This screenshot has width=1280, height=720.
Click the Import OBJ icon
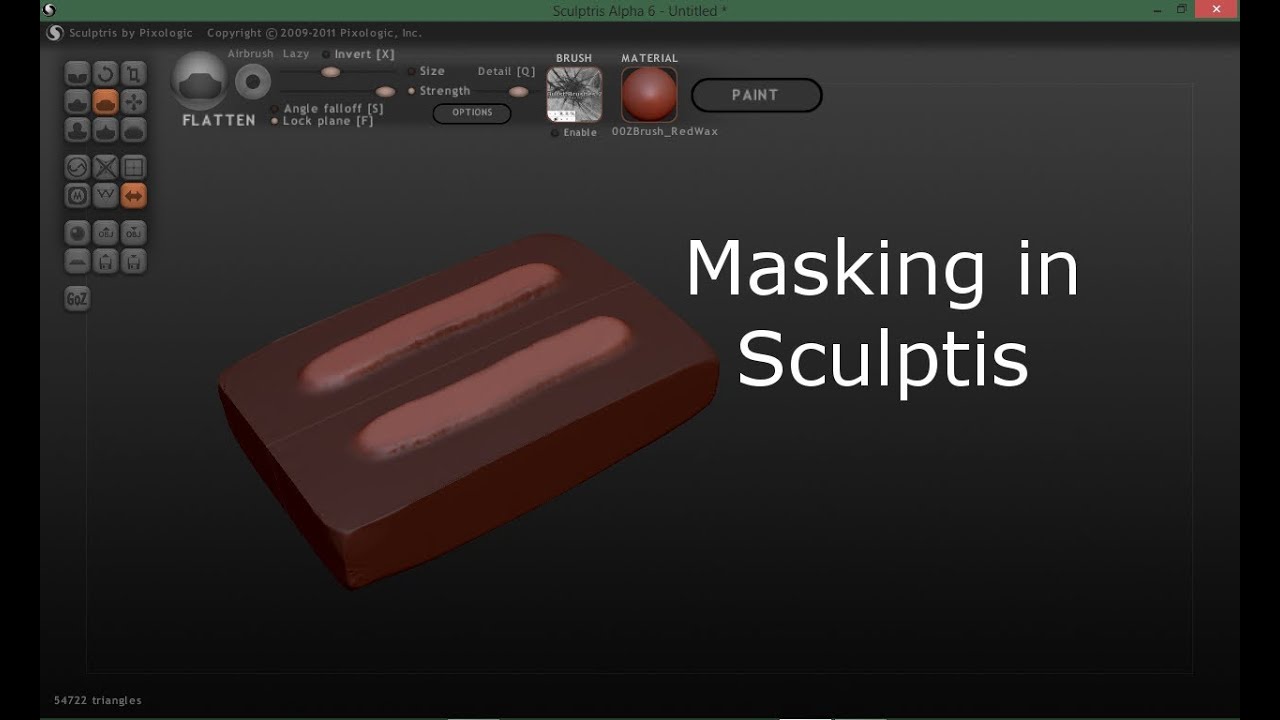(105, 233)
